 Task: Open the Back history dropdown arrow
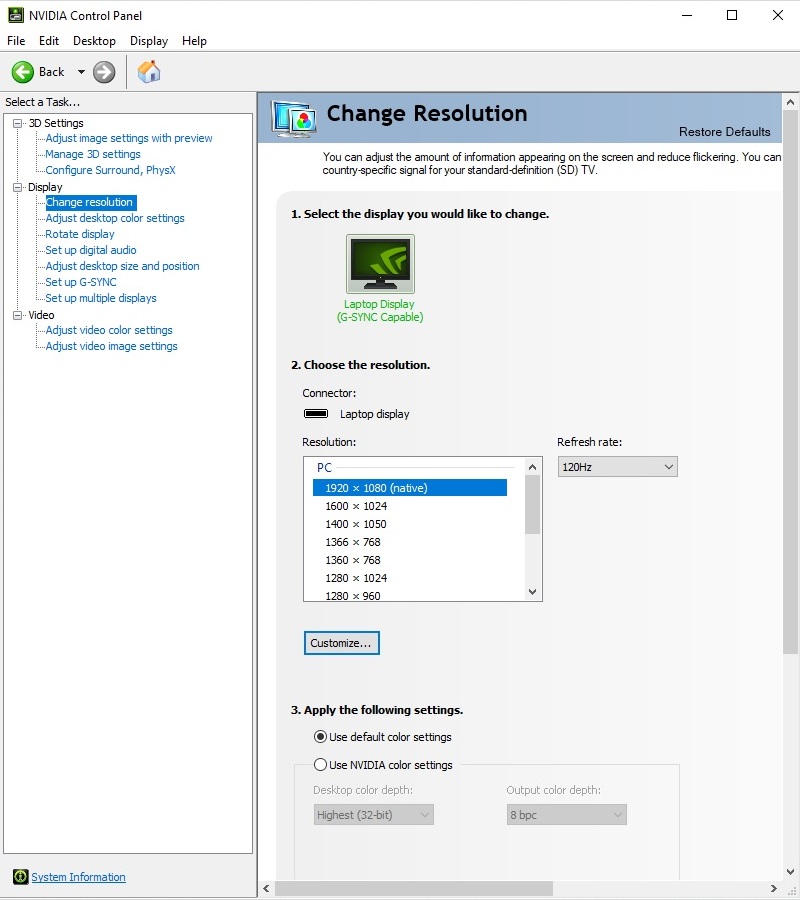pos(81,72)
